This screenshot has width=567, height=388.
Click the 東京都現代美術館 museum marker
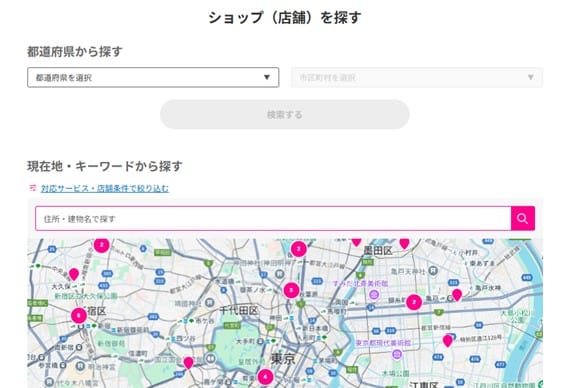click(397, 354)
